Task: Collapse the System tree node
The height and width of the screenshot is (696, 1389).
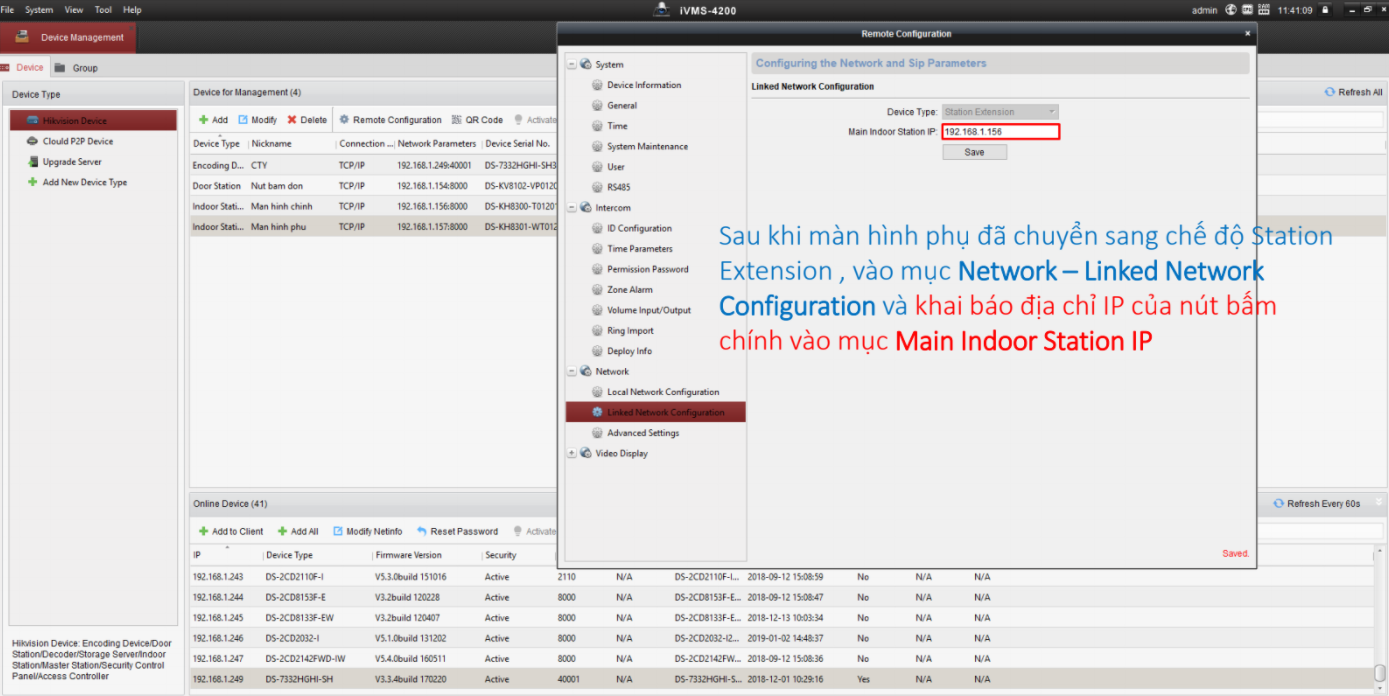Action: 570,63
